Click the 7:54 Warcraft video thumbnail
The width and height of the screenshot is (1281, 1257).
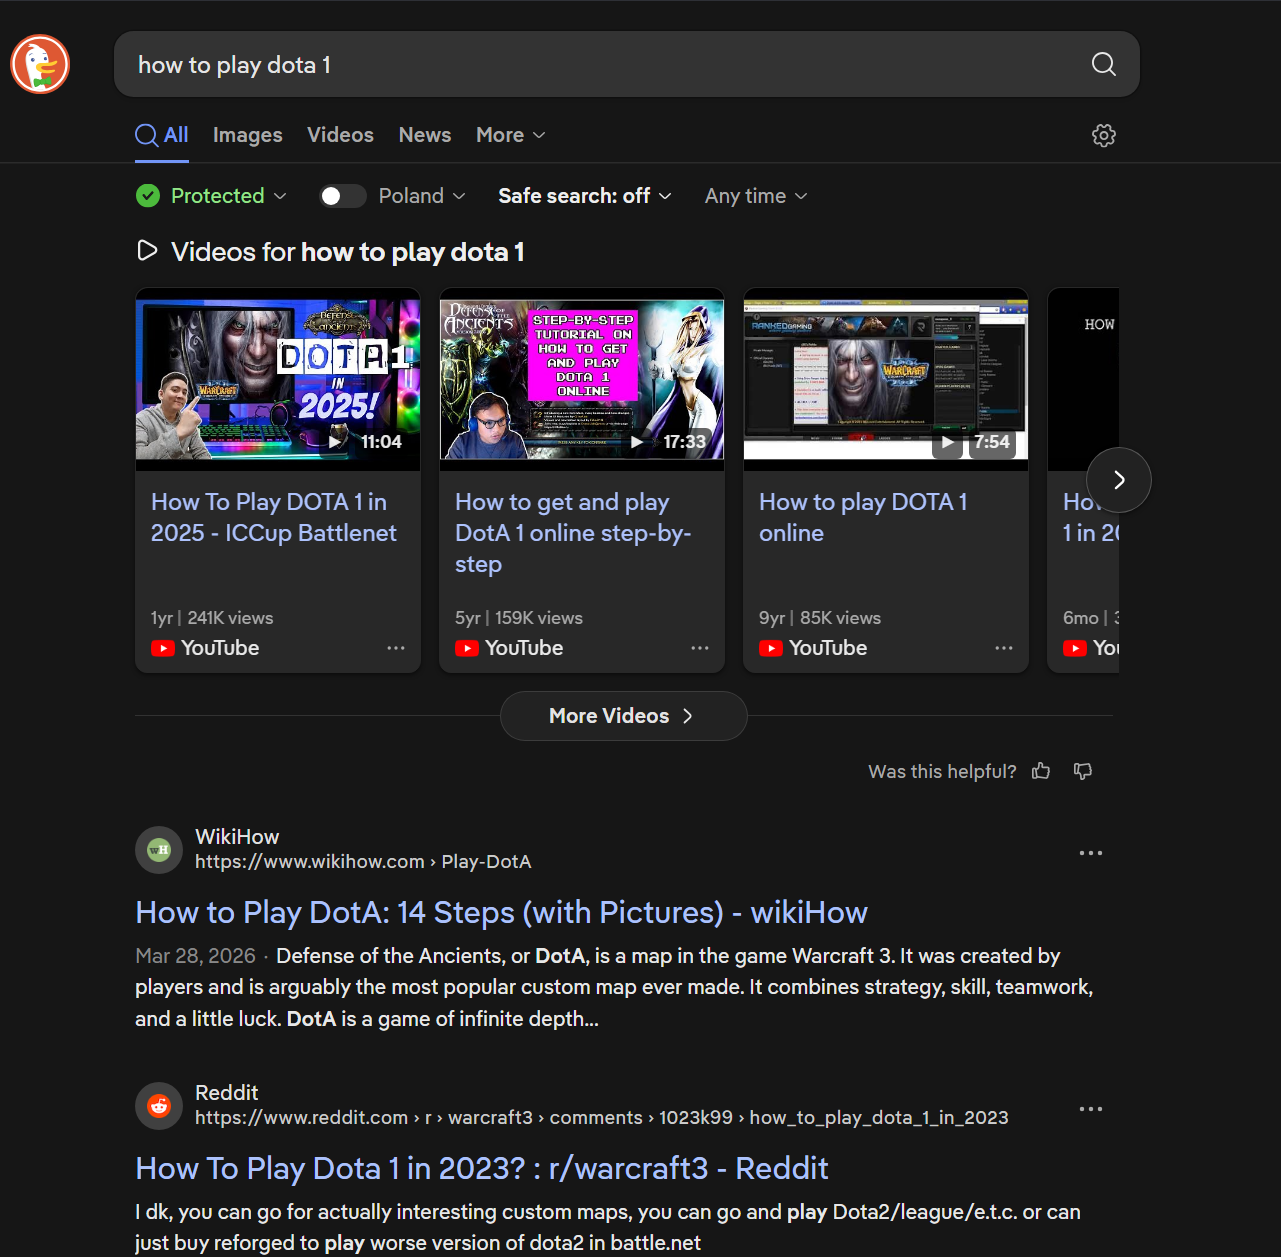pos(886,380)
